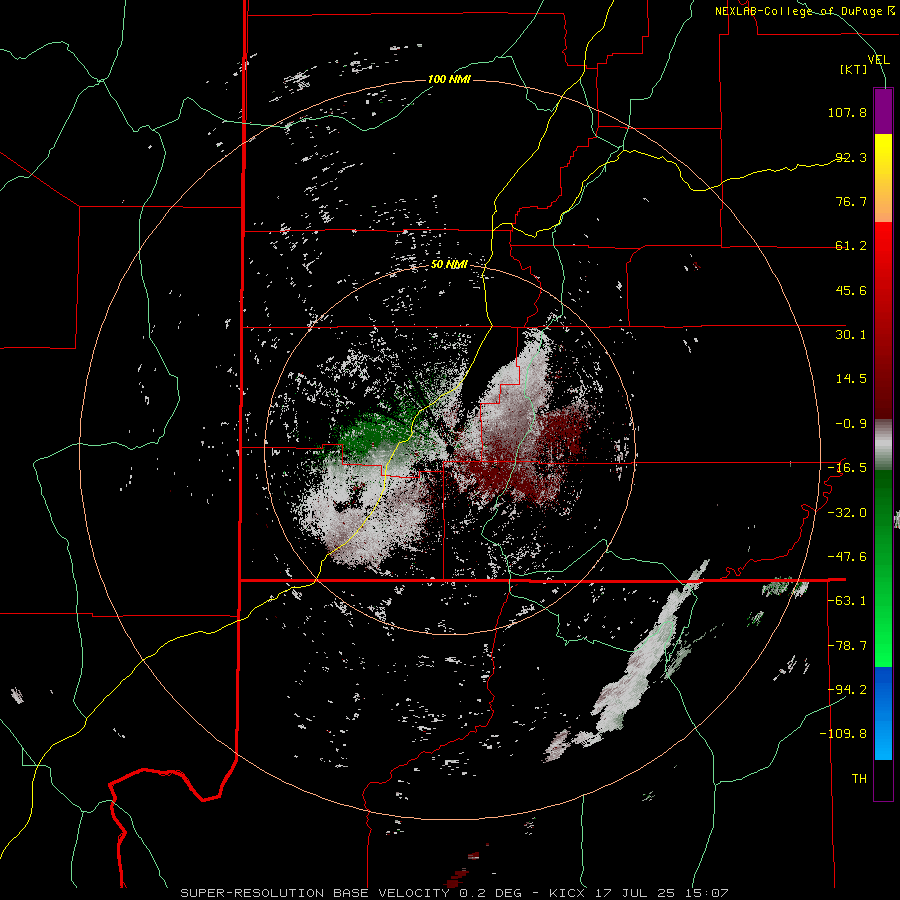Click the 100 NMI range ring label
Image resolution: width=900 pixels, height=900 pixels.
click(449, 79)
